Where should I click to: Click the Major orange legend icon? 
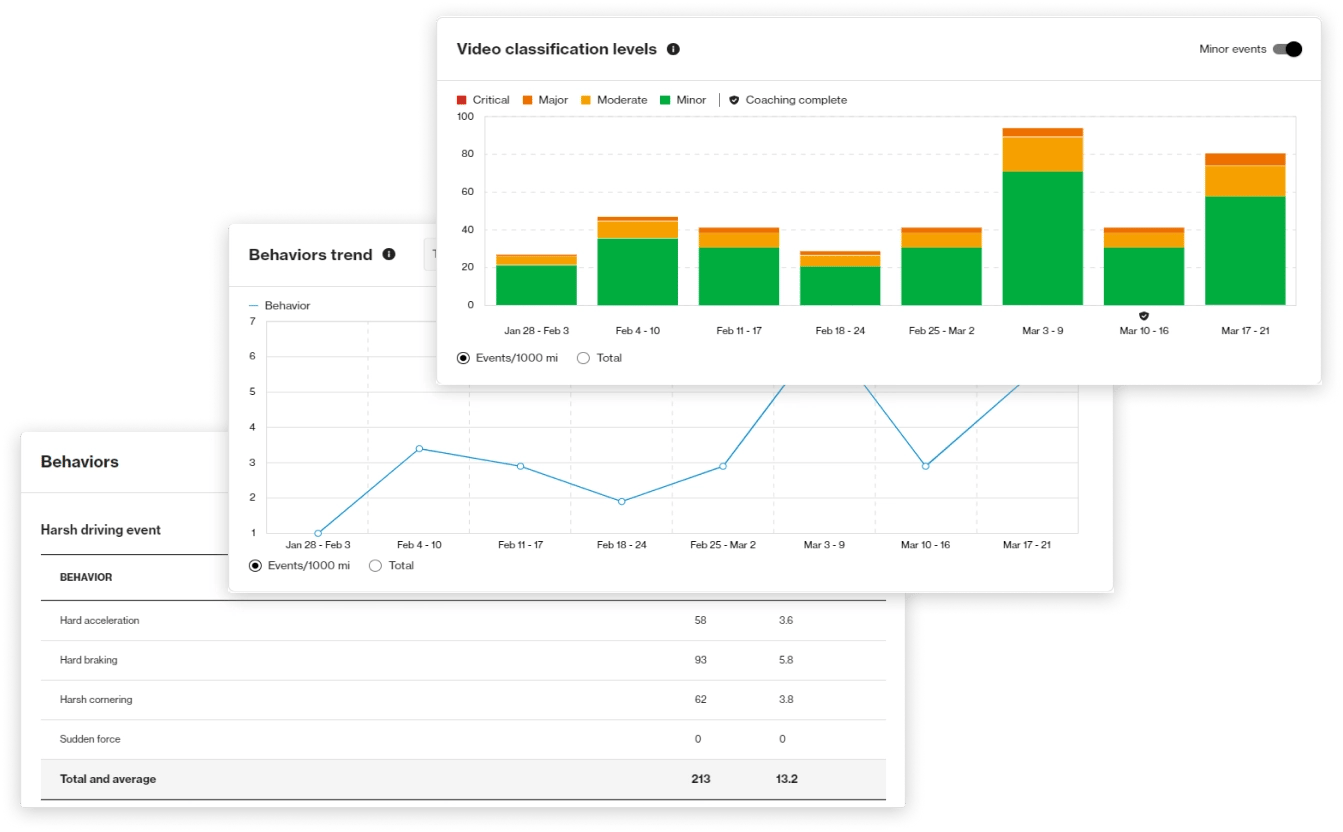coord(527,100)
